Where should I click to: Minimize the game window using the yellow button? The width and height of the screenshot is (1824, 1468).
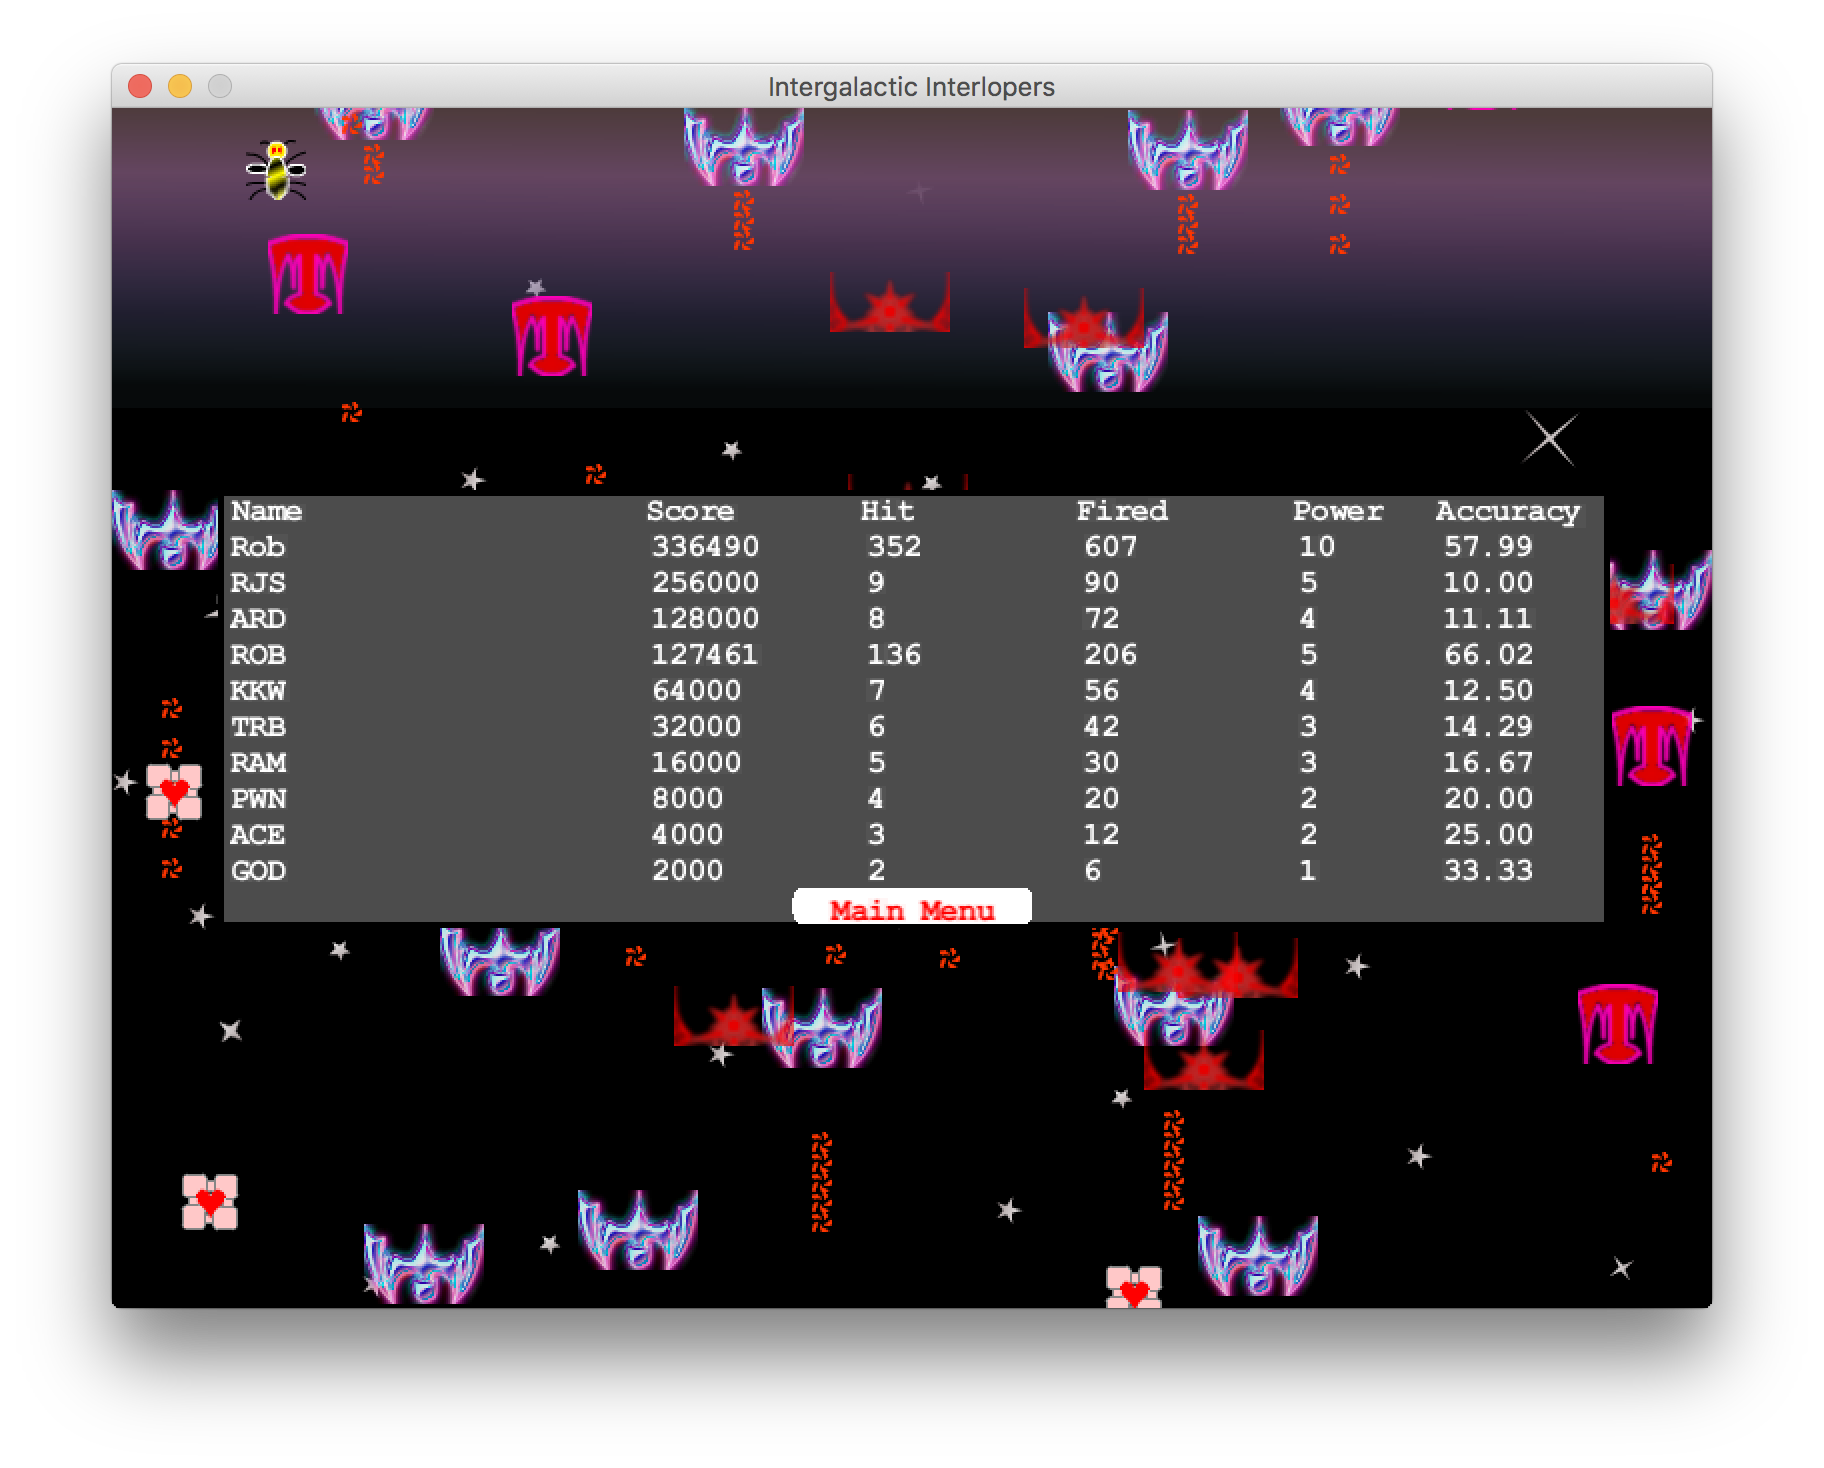(x=180, y=87)
